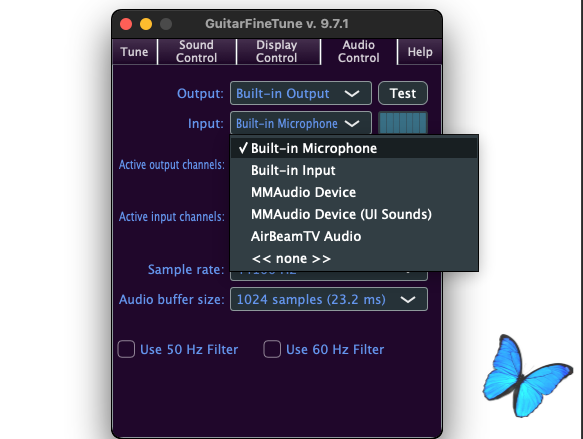Click the Test button
This screenshot has height=439, width=583.
pos(403,93)
